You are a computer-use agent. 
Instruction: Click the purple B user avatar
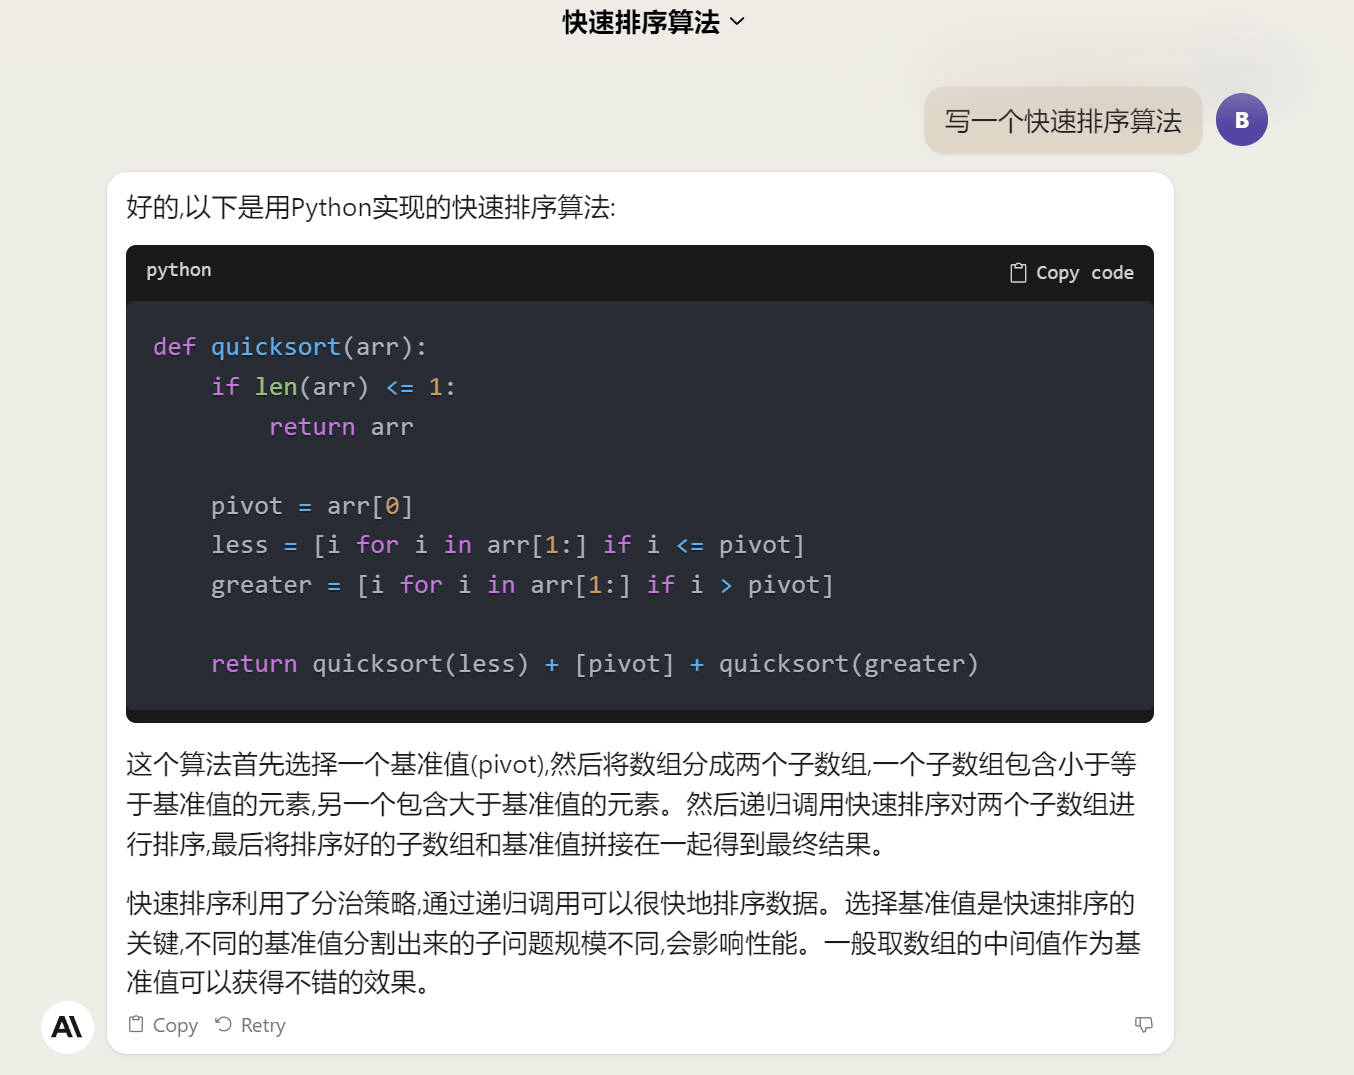pyautogui.click(x=1242, y=120)
